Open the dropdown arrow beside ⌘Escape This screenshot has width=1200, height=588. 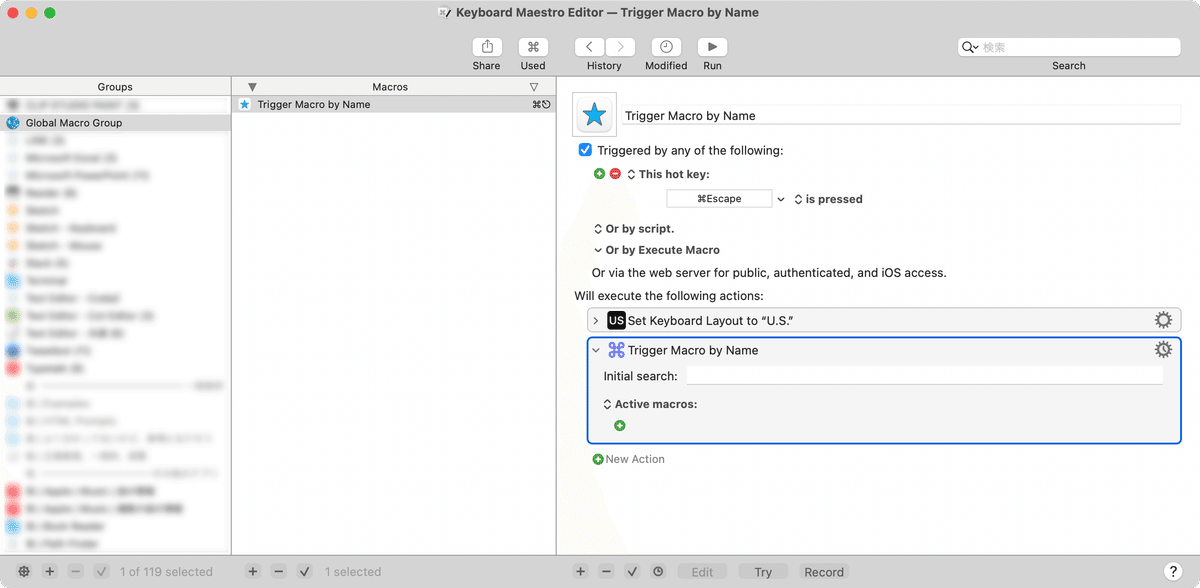click(781, 199)
